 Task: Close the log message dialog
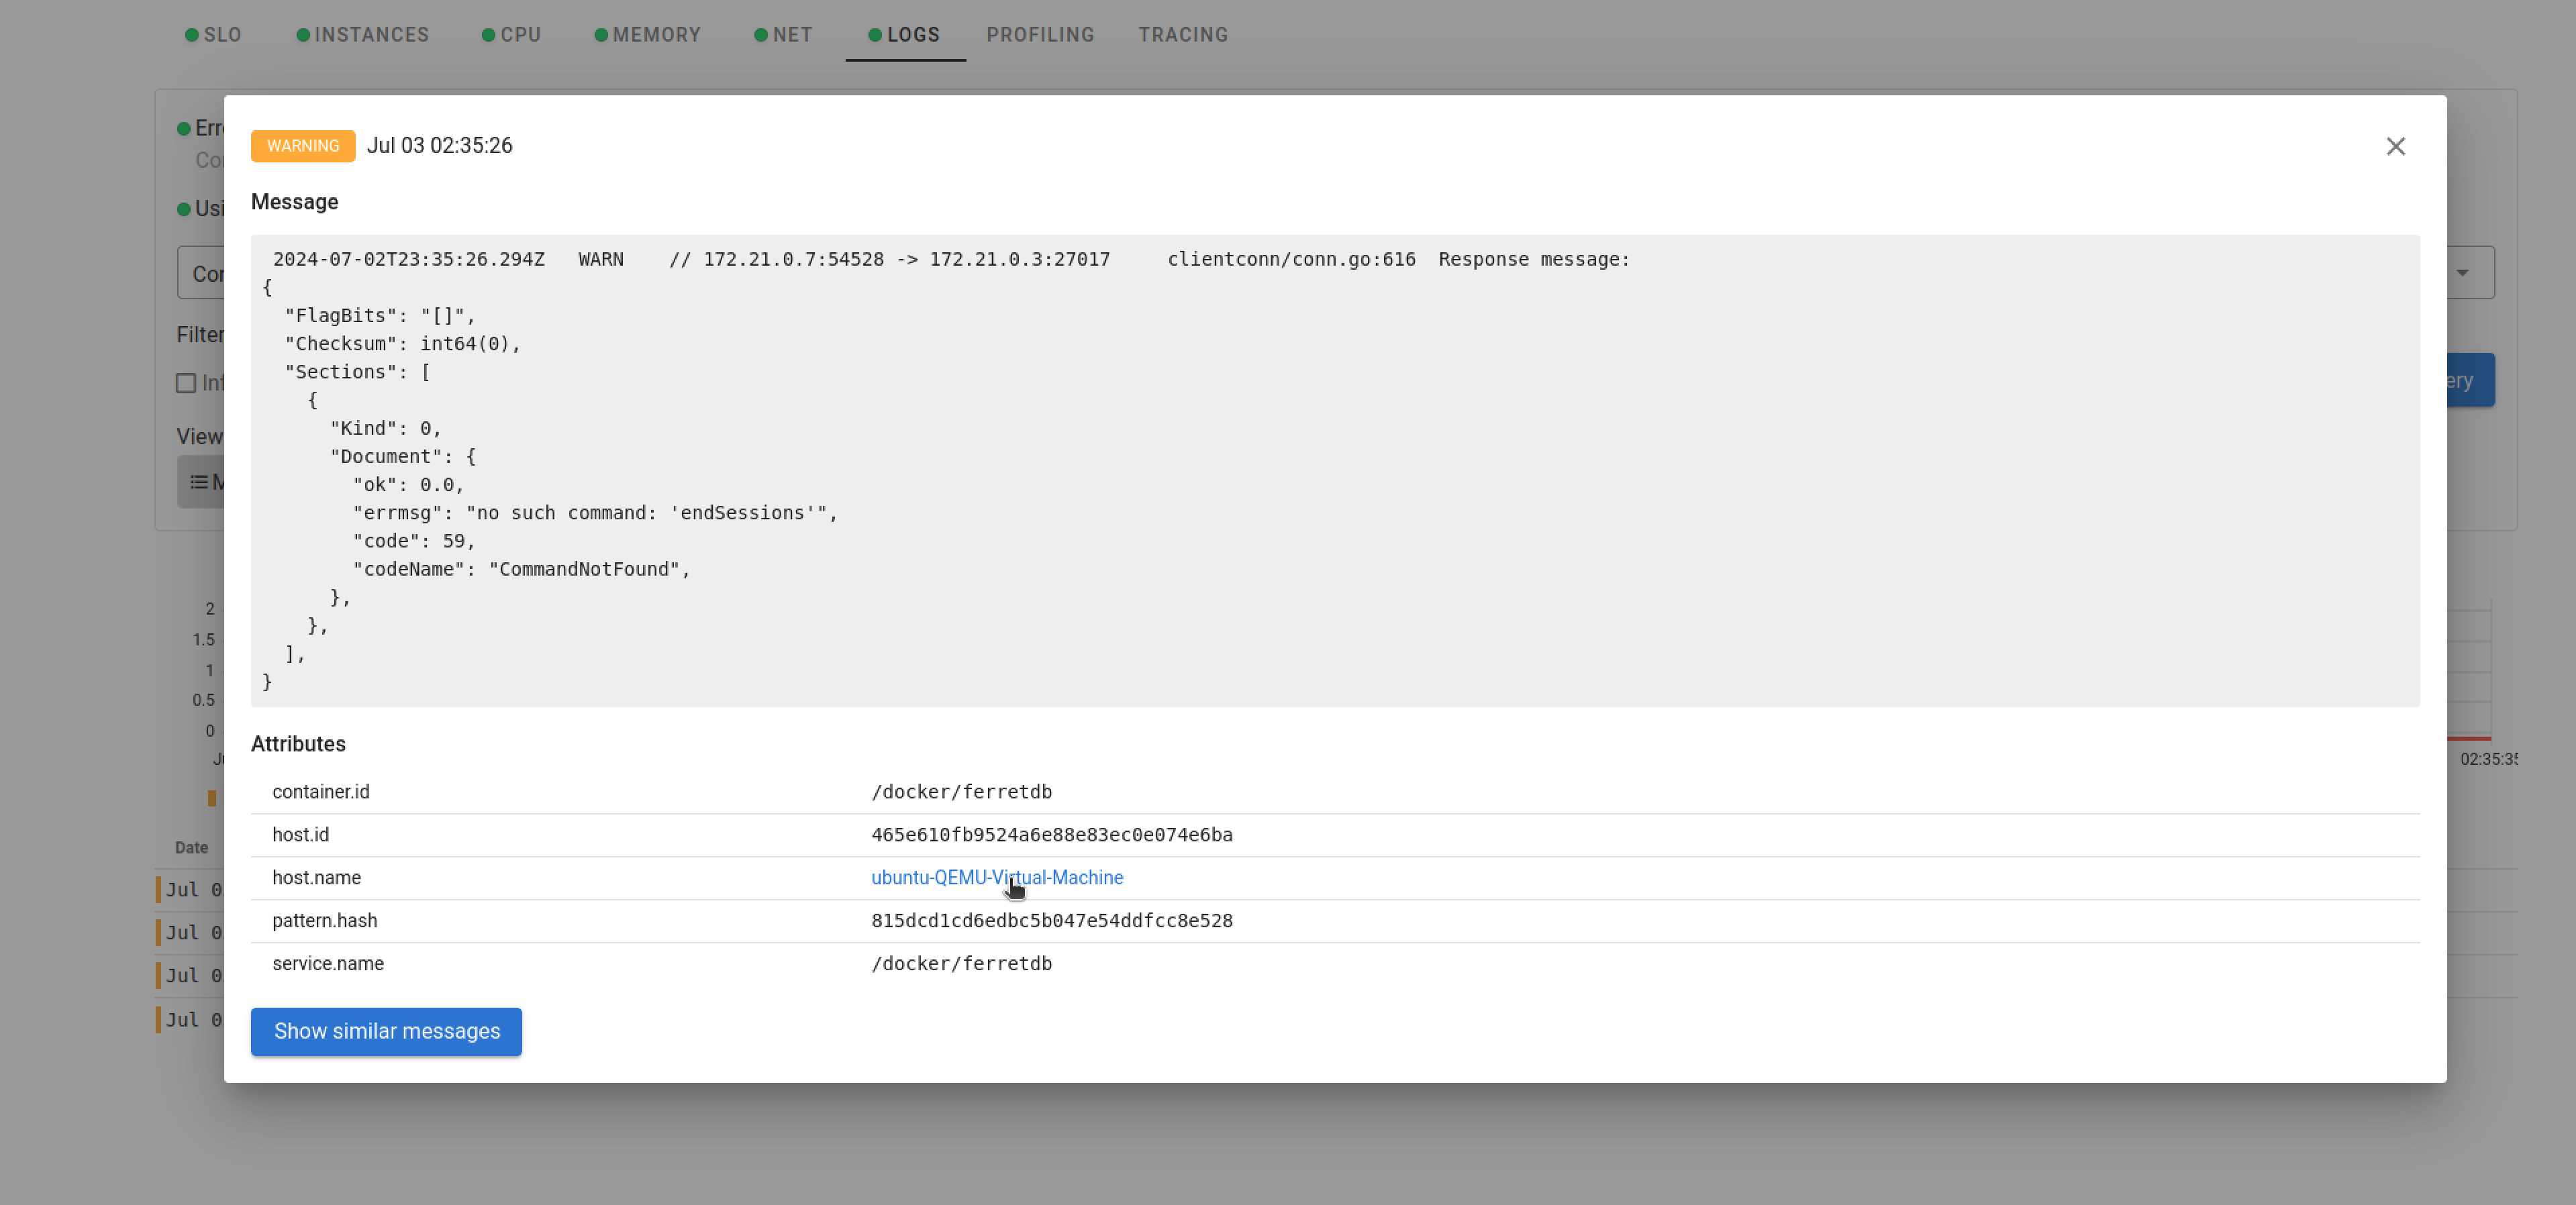(2395, 146)
